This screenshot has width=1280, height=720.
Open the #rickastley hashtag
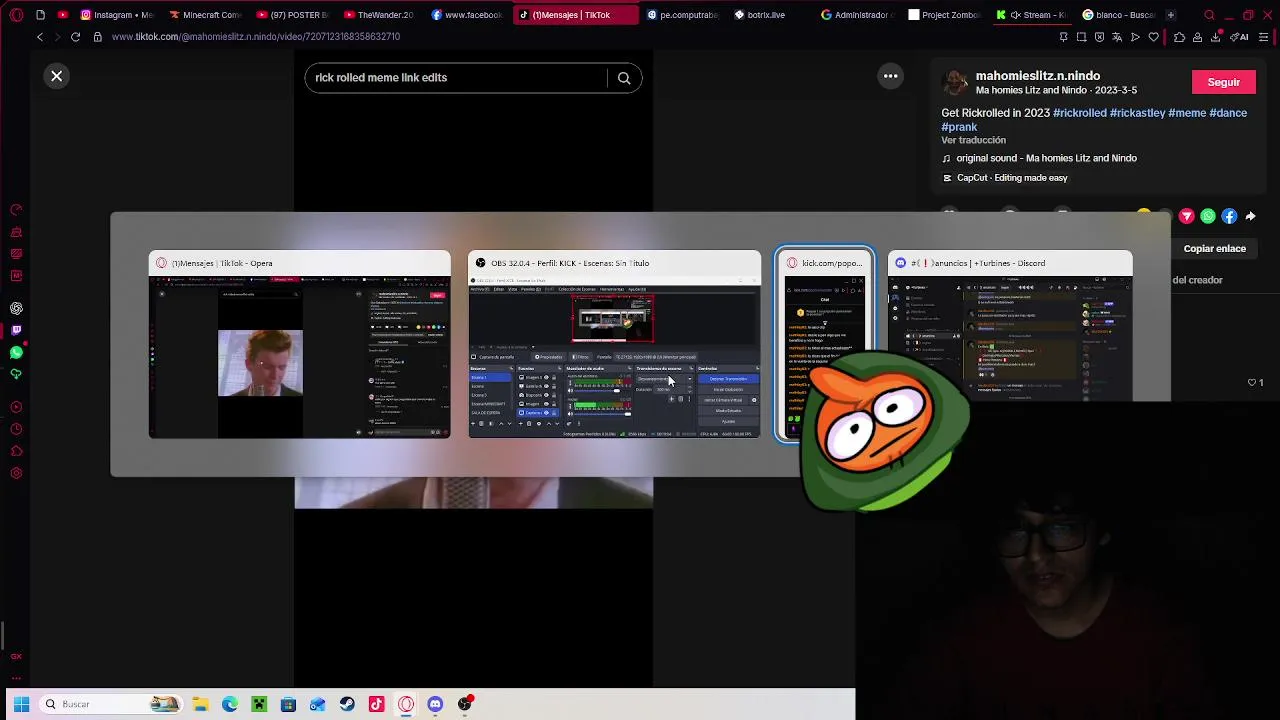point(1137,113)
